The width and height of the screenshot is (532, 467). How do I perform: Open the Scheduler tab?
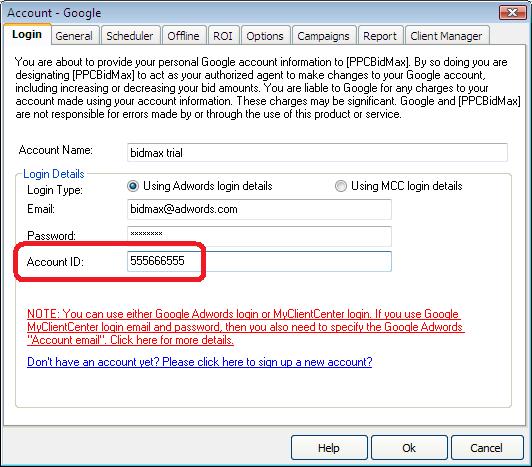tap(130, 36)
